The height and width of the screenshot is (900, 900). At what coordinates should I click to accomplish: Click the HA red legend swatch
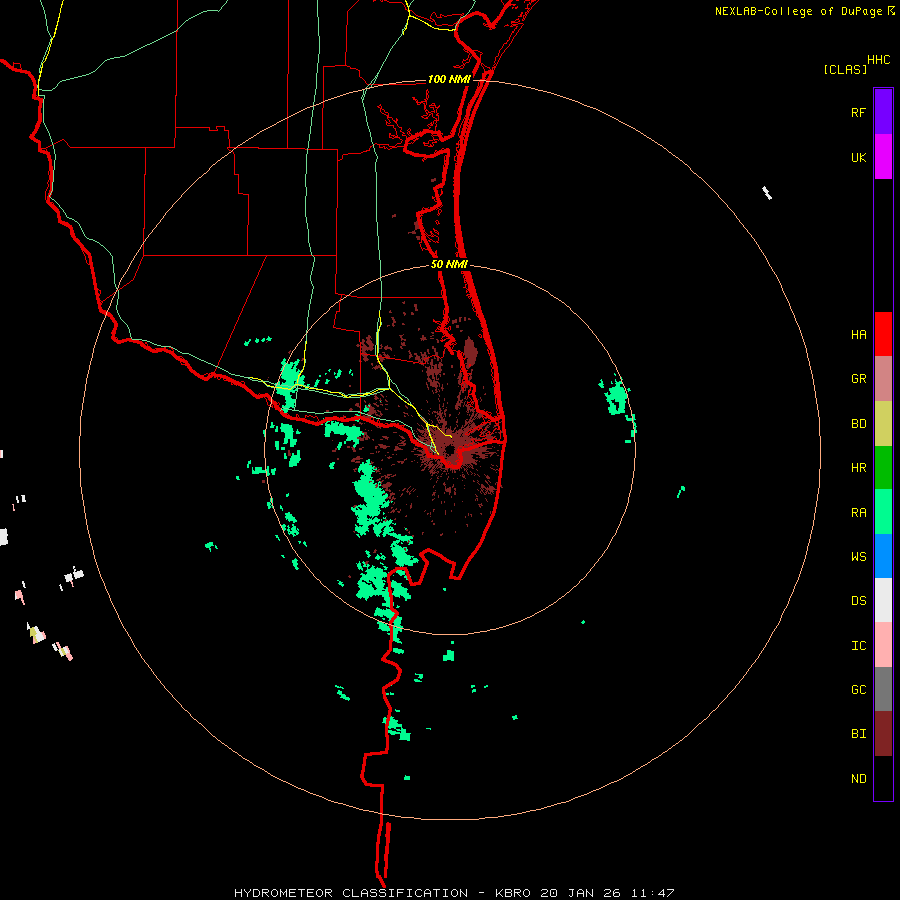[883, 334]
